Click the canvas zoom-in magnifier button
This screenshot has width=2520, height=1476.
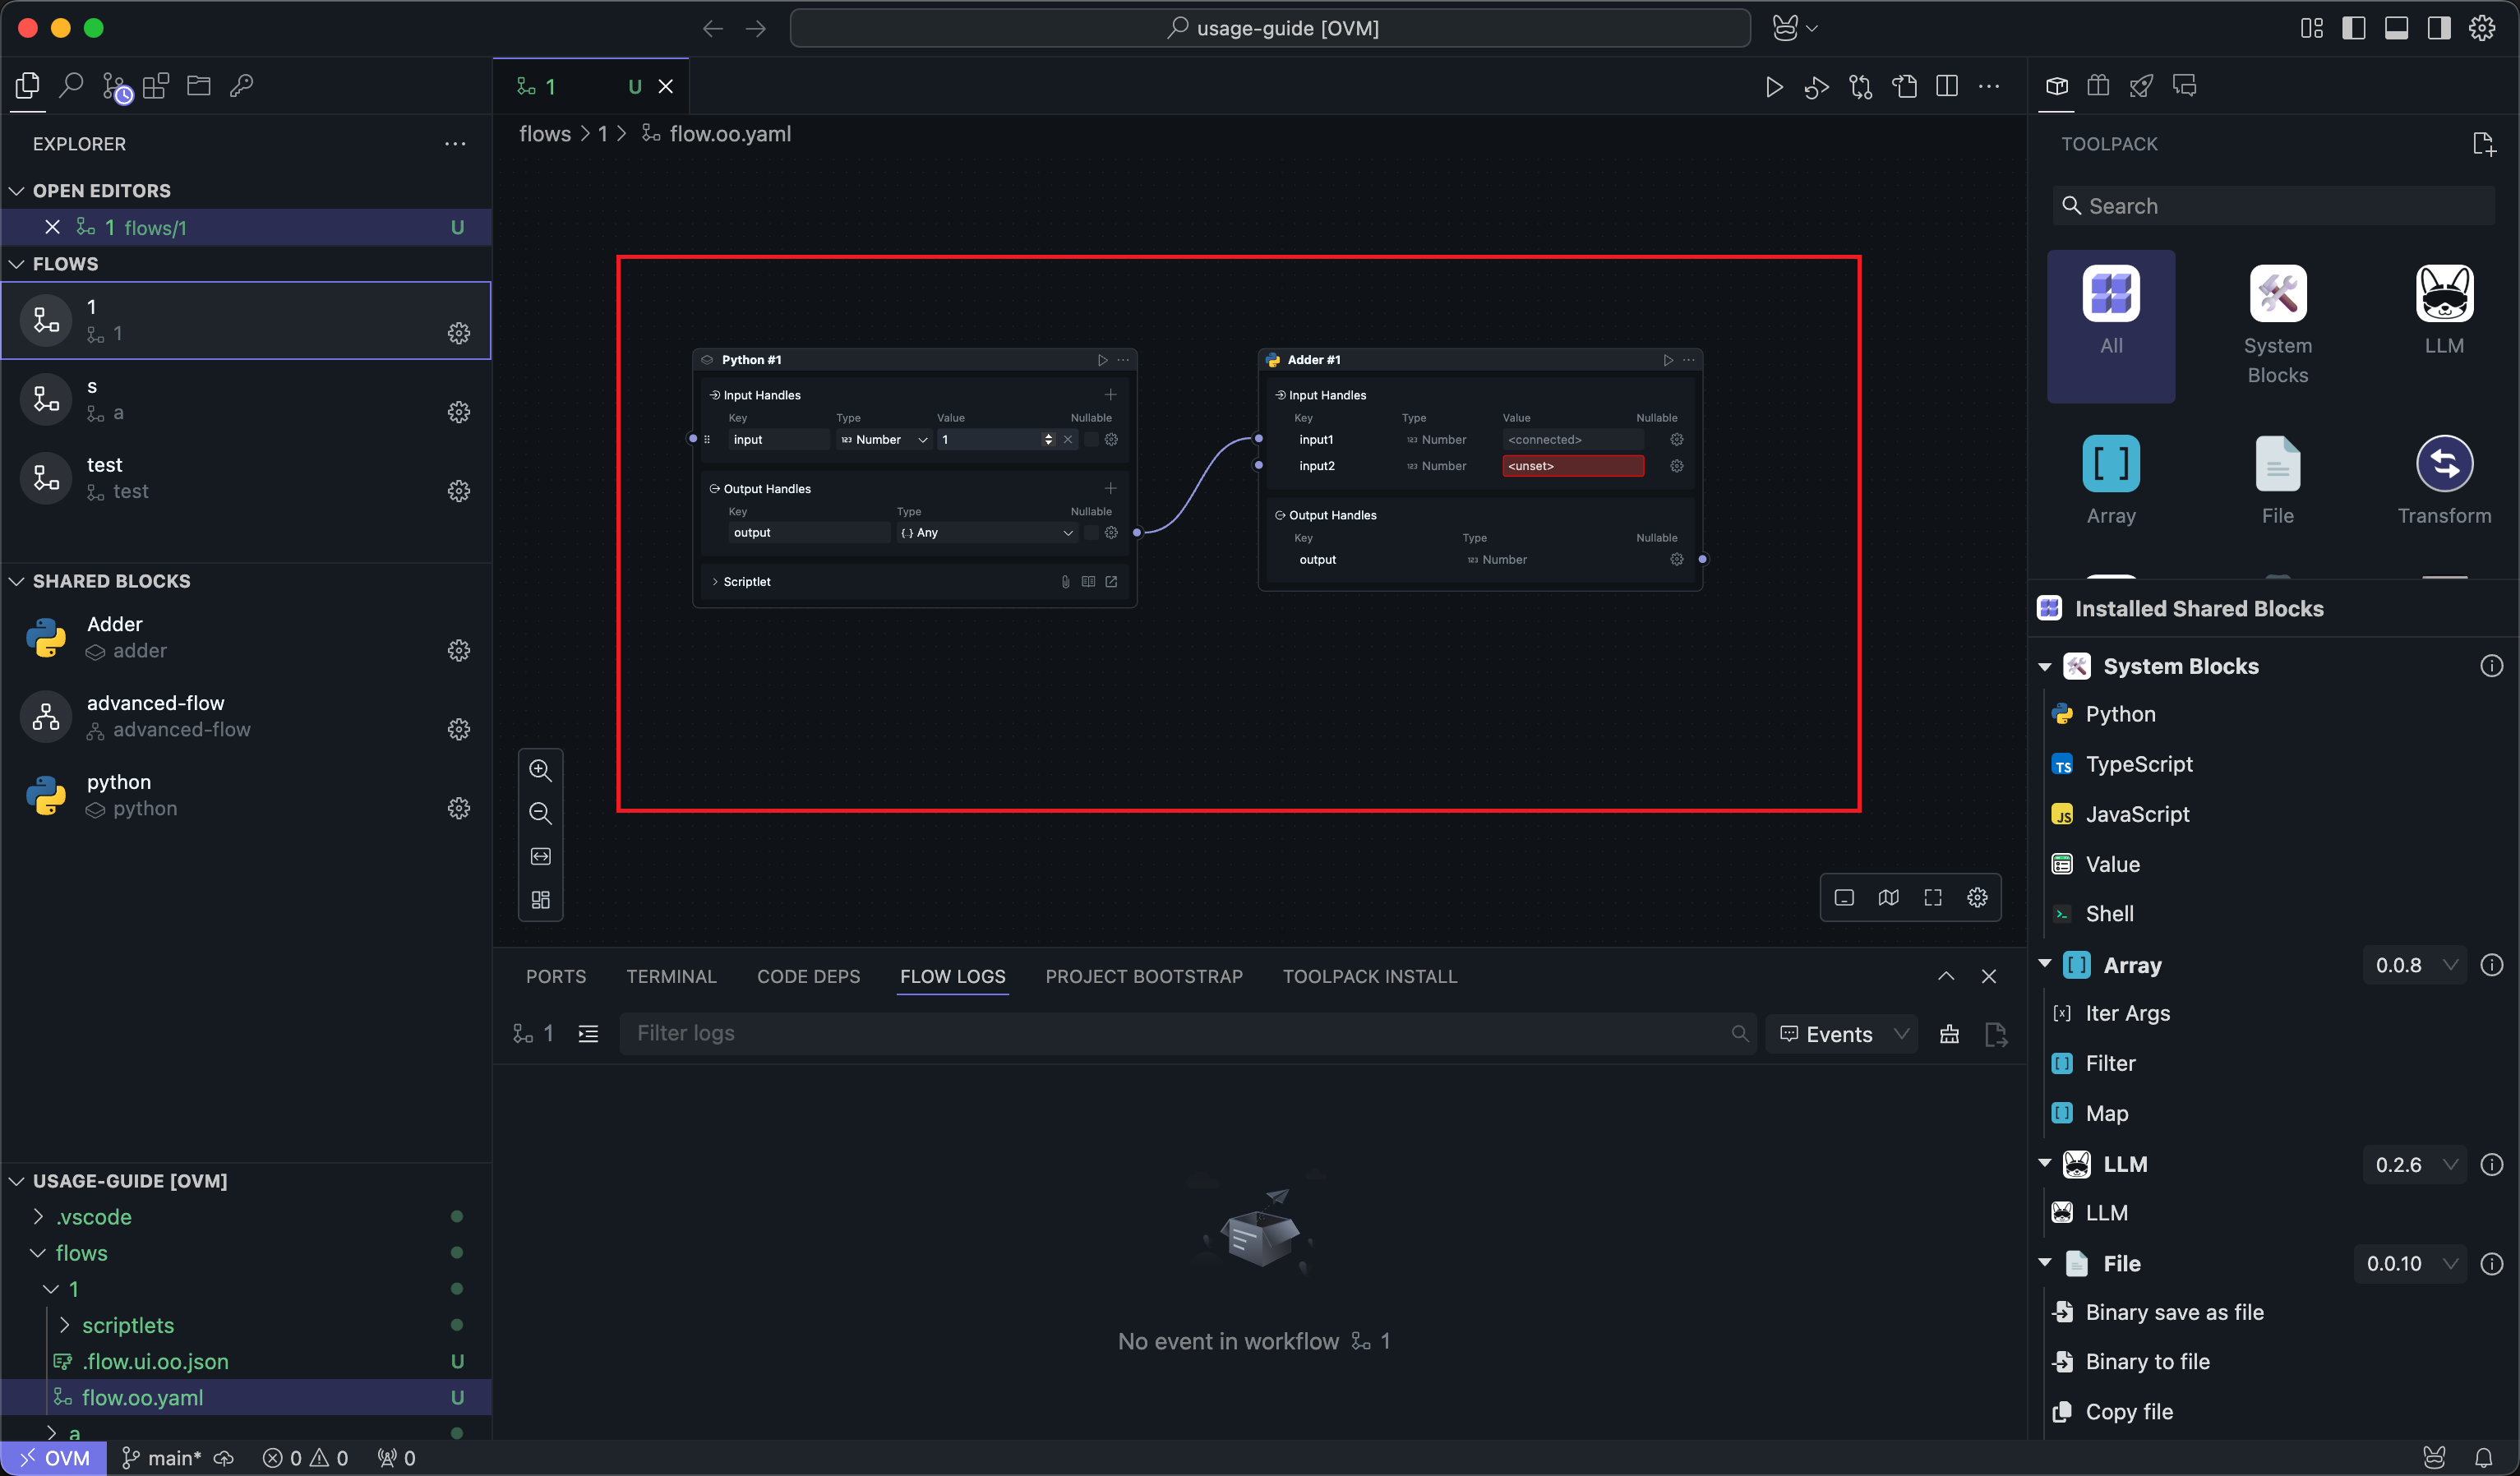(540, 770)
